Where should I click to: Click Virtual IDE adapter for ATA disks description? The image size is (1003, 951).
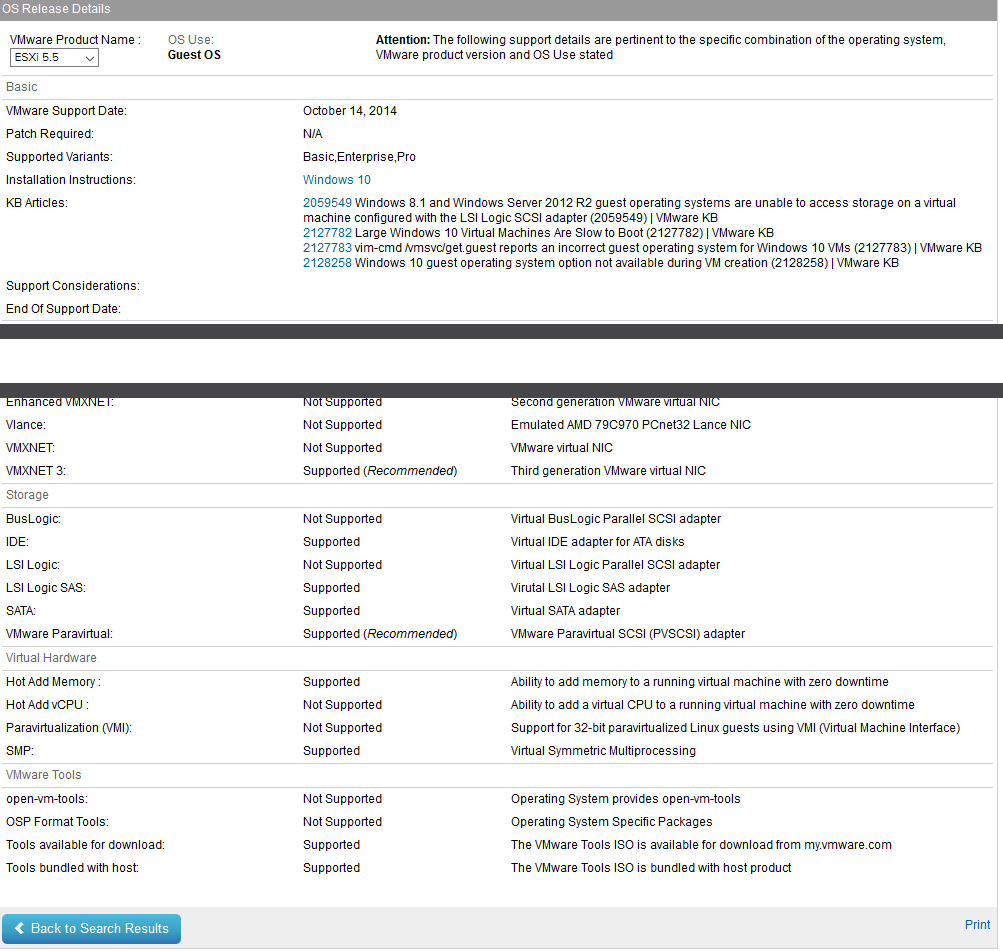point(597,542)
